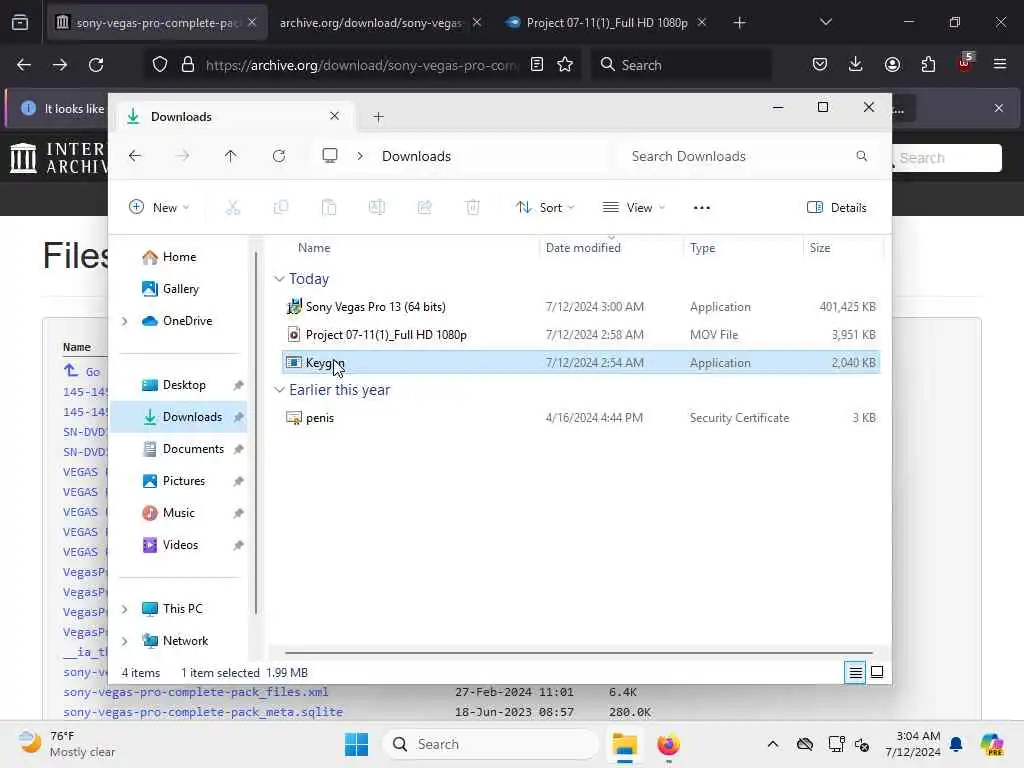This screenshot has width=1024, height=768.
Task: Bookmark this page with the star icon
Action: [x=565, y=65]
